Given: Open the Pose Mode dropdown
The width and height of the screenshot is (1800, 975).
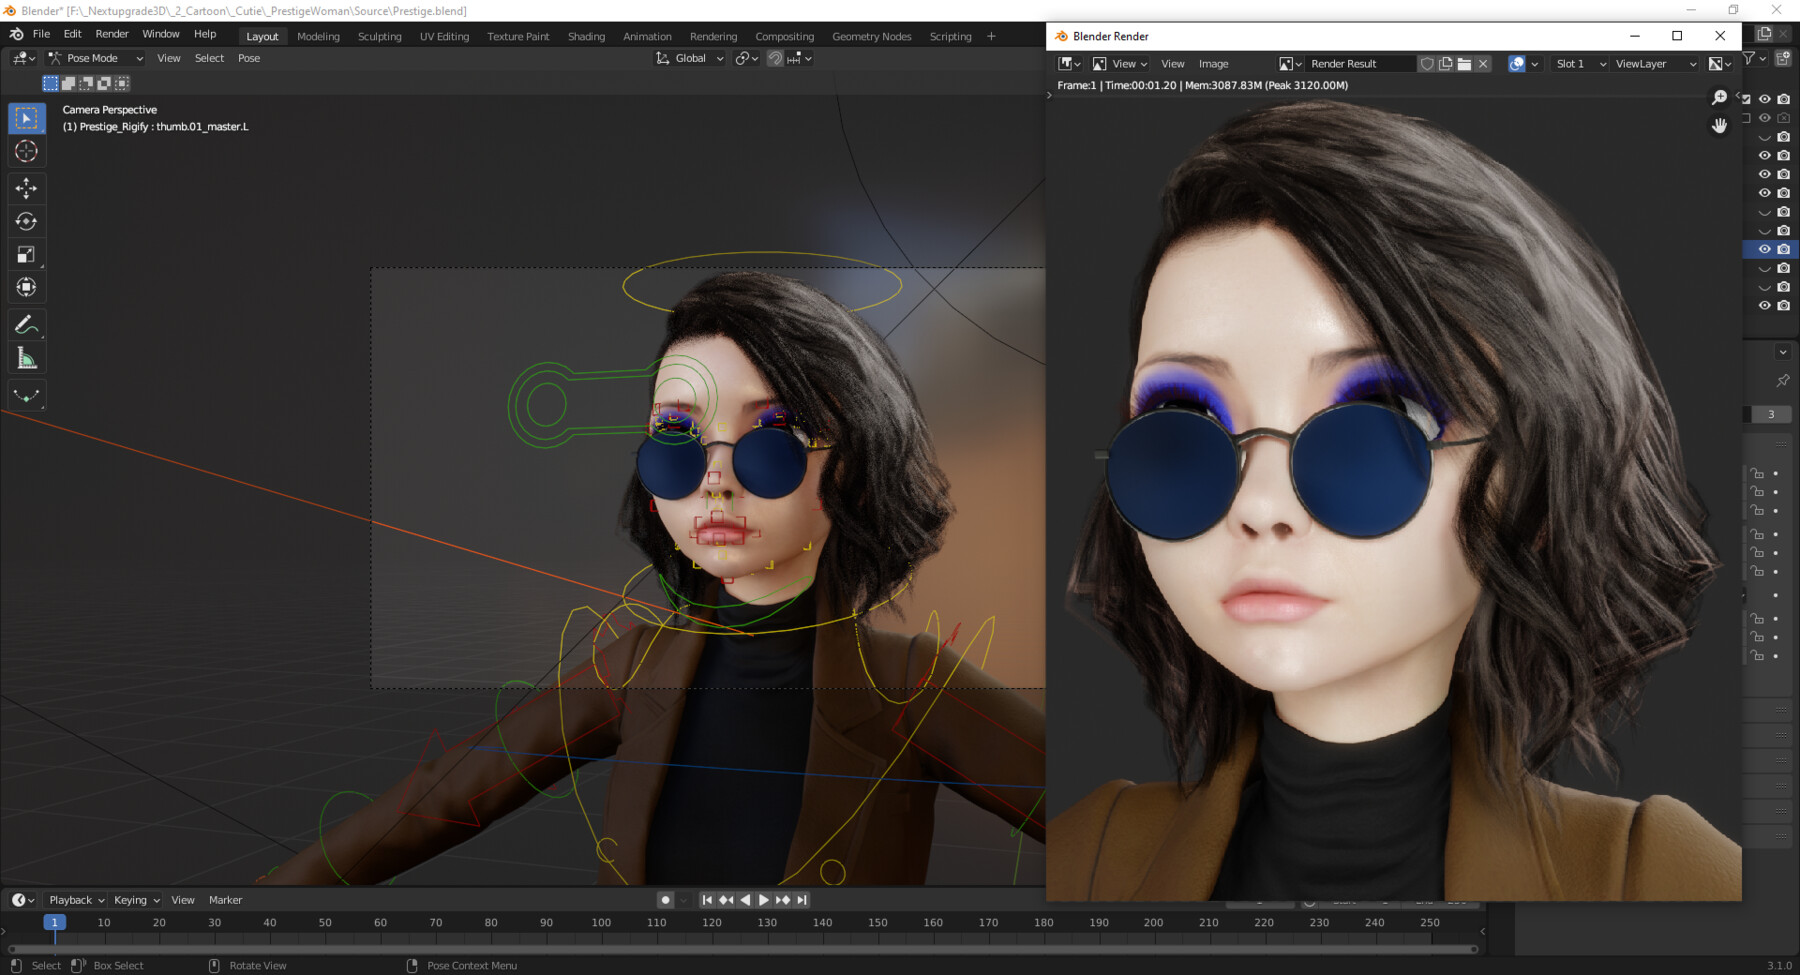Looking at the screenshot, I should point(95,58).
